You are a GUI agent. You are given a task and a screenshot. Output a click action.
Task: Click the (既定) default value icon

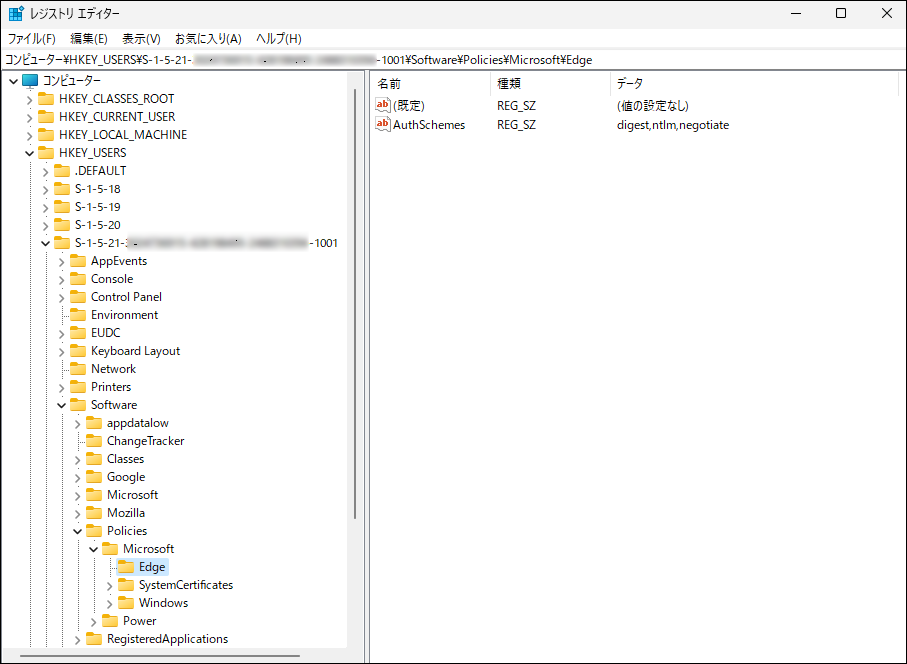382,105
